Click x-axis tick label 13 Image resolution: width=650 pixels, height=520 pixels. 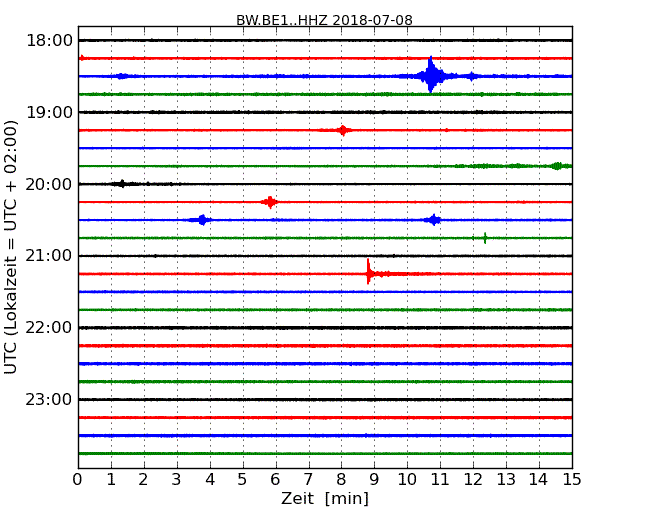tap(506, 480)
